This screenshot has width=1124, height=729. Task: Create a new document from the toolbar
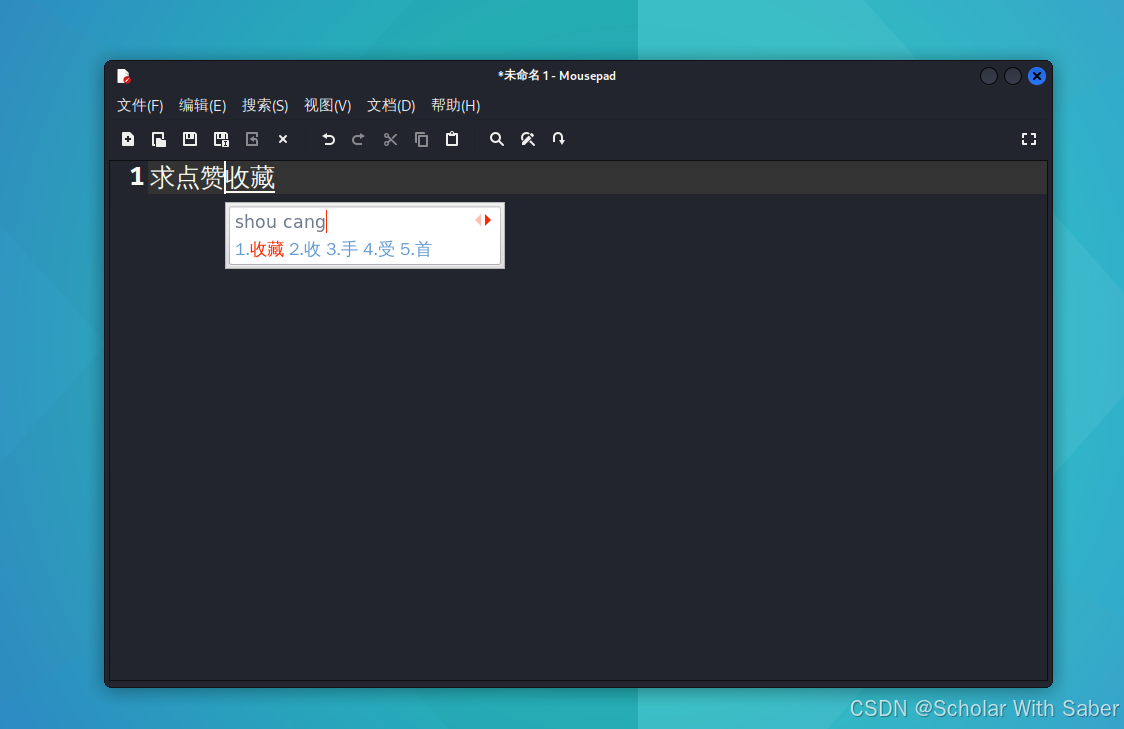pyautogui.click(x=128, y=139)
